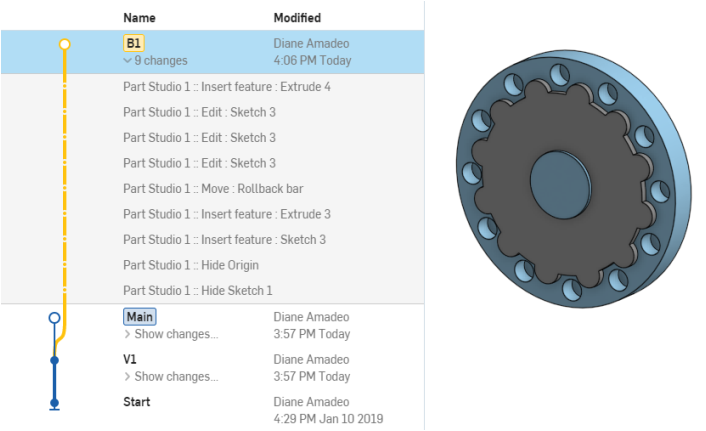Open the Start version row
Viewport: 706px width, 431px height.
point(213,410)
